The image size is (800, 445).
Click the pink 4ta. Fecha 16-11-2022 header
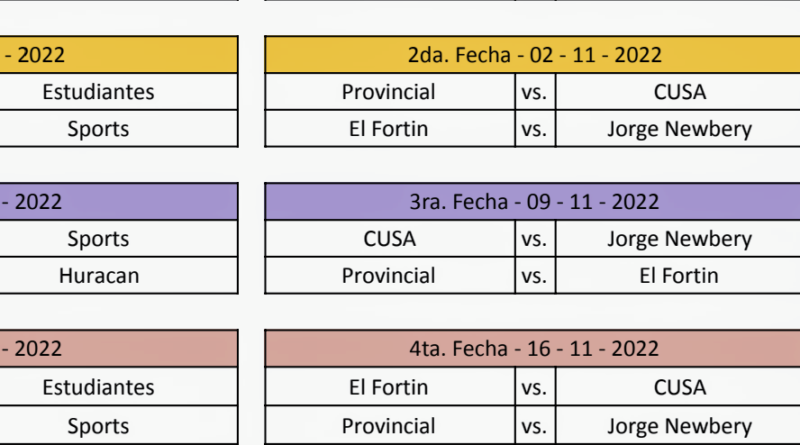(x=534, y=349)
